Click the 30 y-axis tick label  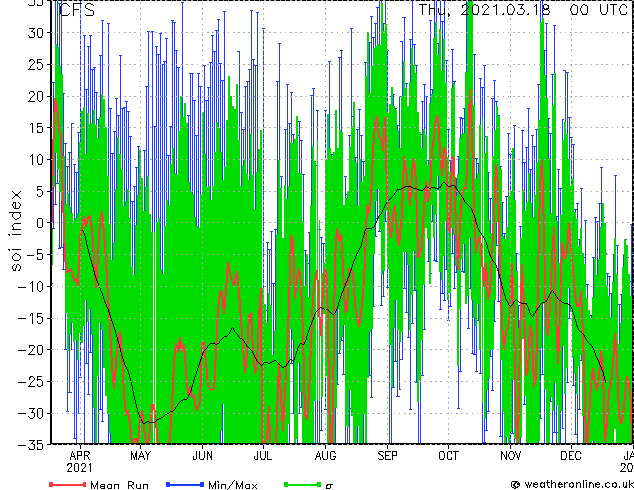click(36, 33)
